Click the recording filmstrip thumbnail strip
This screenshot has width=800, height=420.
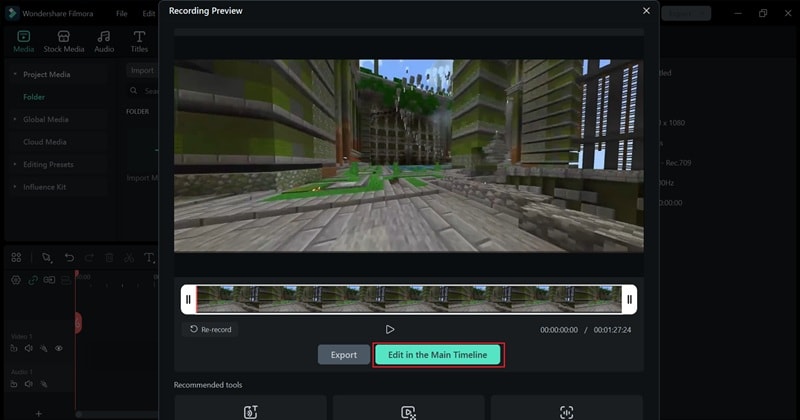[409, 299]
